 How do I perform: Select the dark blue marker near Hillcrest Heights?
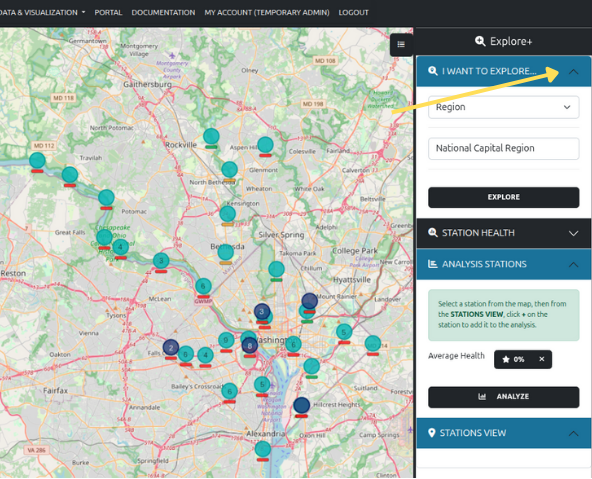pos(302,405)
